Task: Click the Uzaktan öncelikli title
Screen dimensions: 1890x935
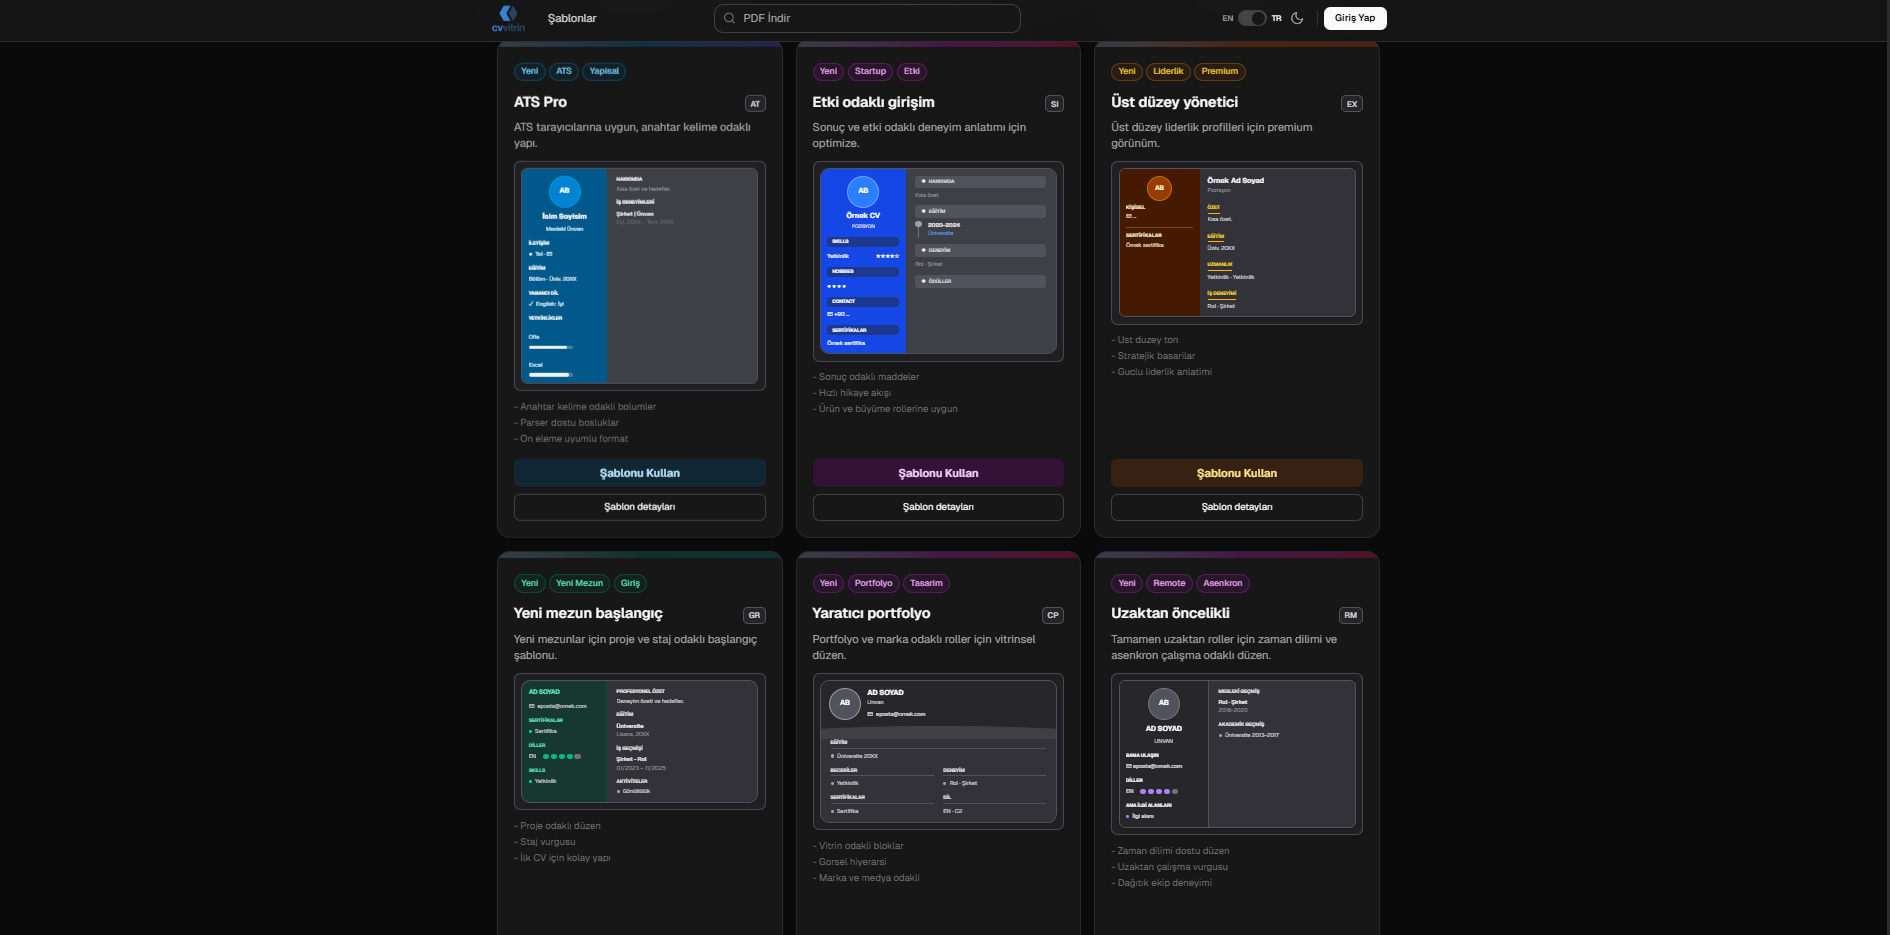Action: (1170, 613)
